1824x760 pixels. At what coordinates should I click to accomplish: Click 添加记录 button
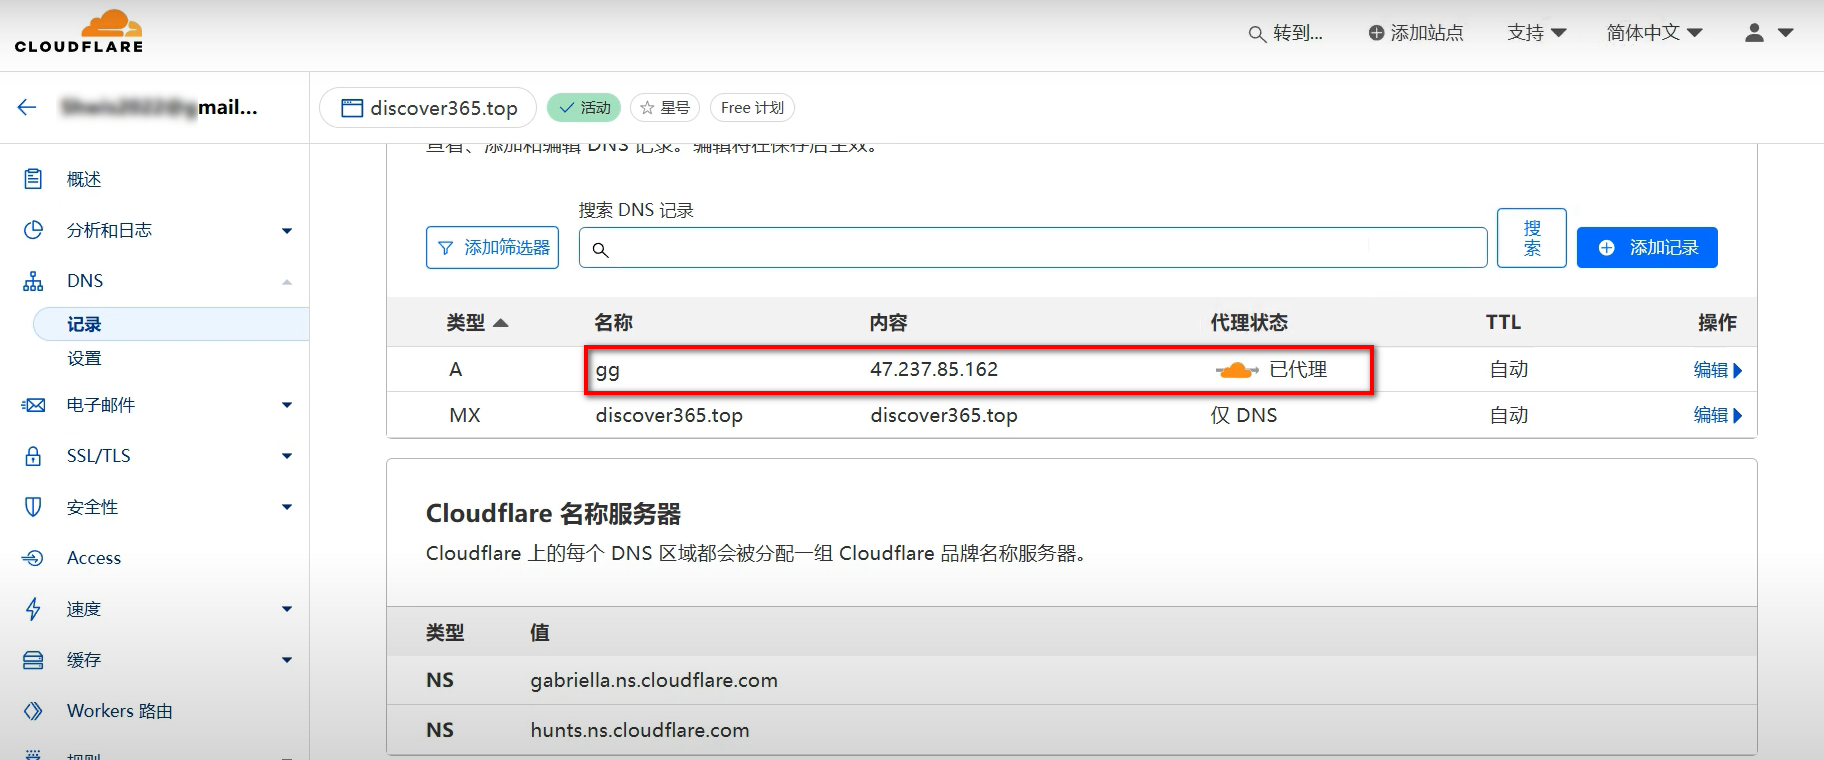[1647, 248]
